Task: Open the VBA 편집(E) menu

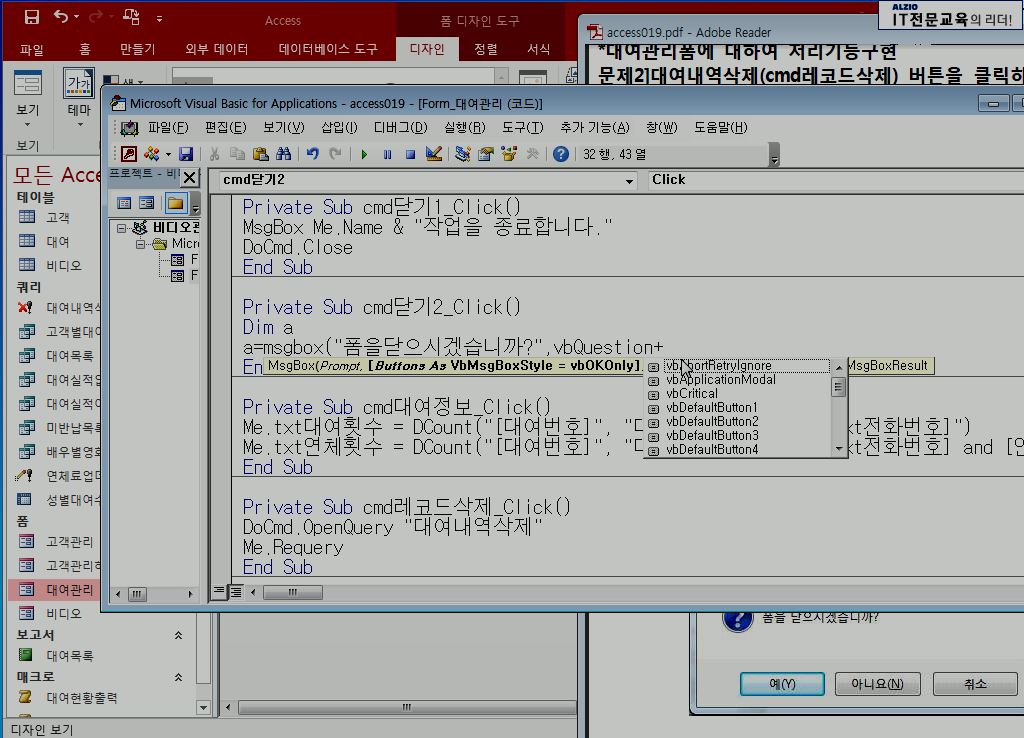Action: (x=225, y=127)
